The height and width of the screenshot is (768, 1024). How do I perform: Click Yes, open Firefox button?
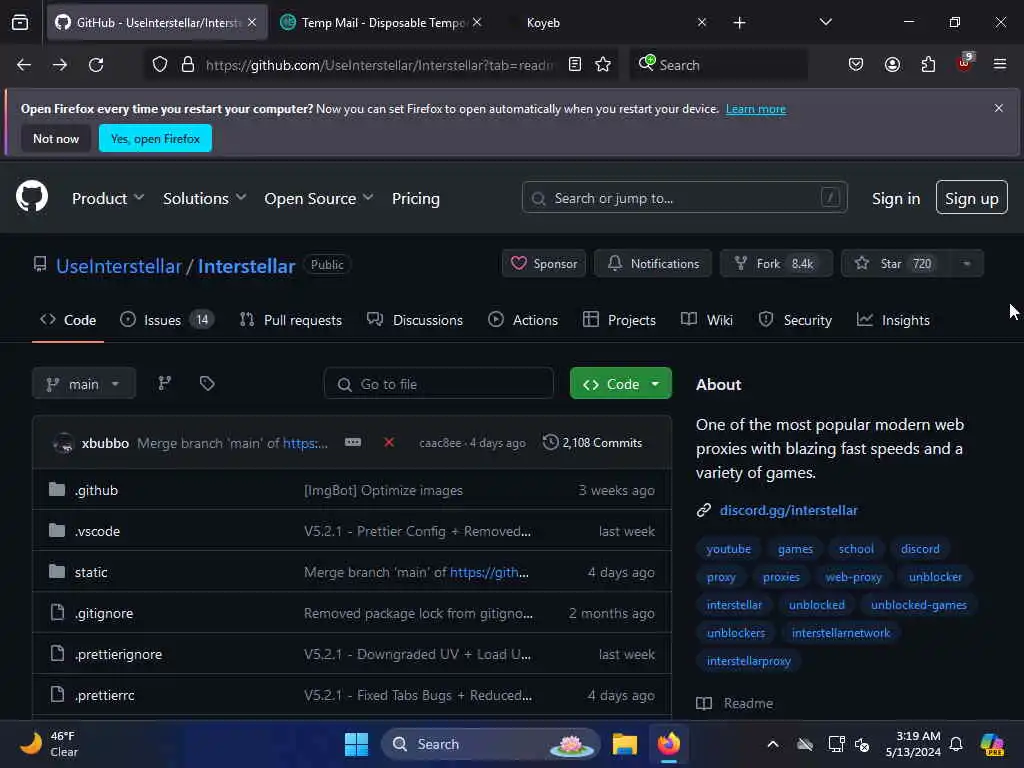[x=155, y=138]
